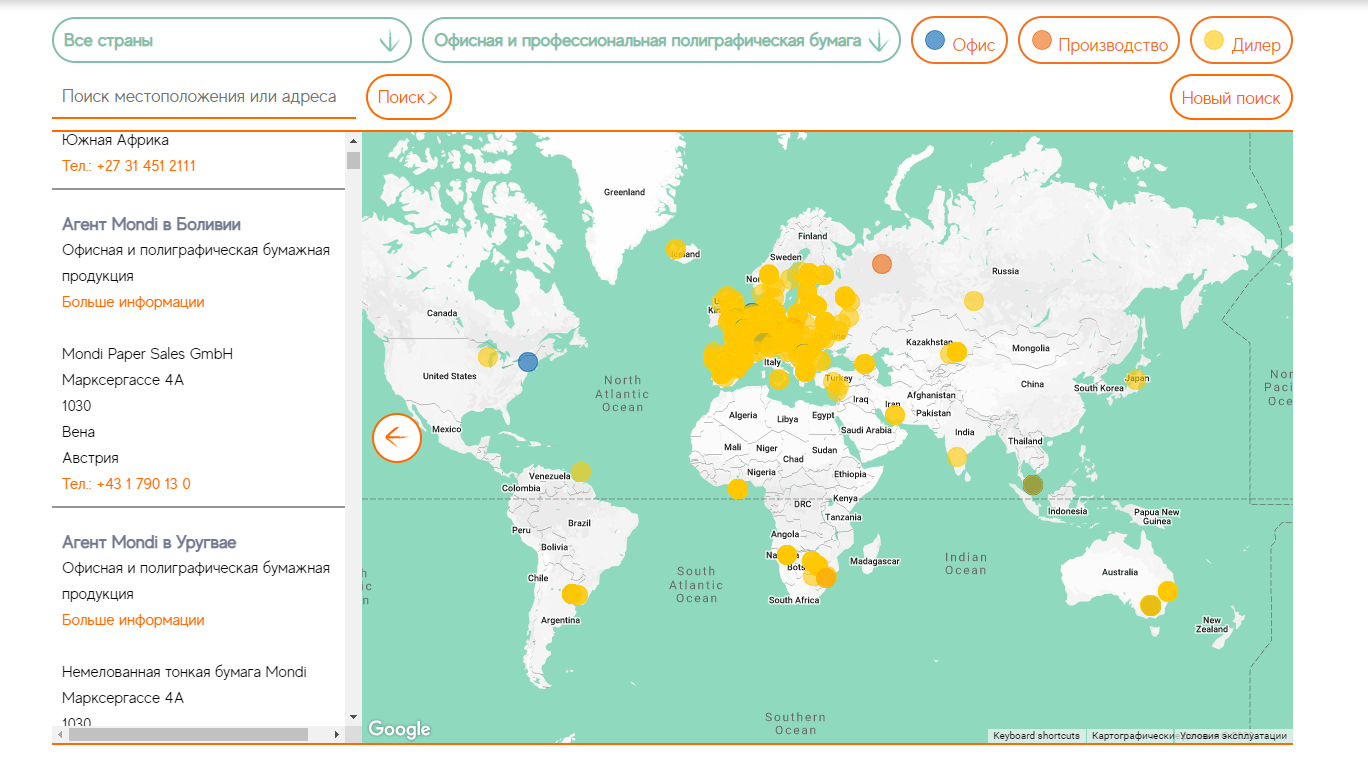Click the dealer marker in Argentina
The height and width of the screenshot is (764, 1368).
pos(574,594)
